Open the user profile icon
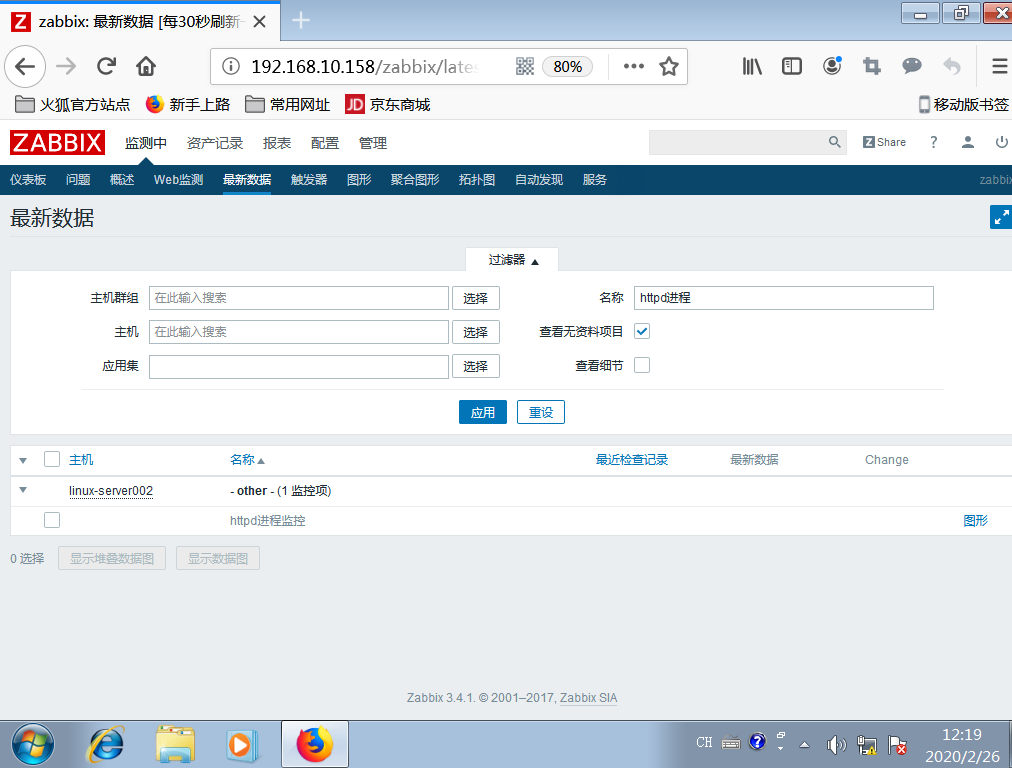The image size is (1012, 768). pos(967,142)
